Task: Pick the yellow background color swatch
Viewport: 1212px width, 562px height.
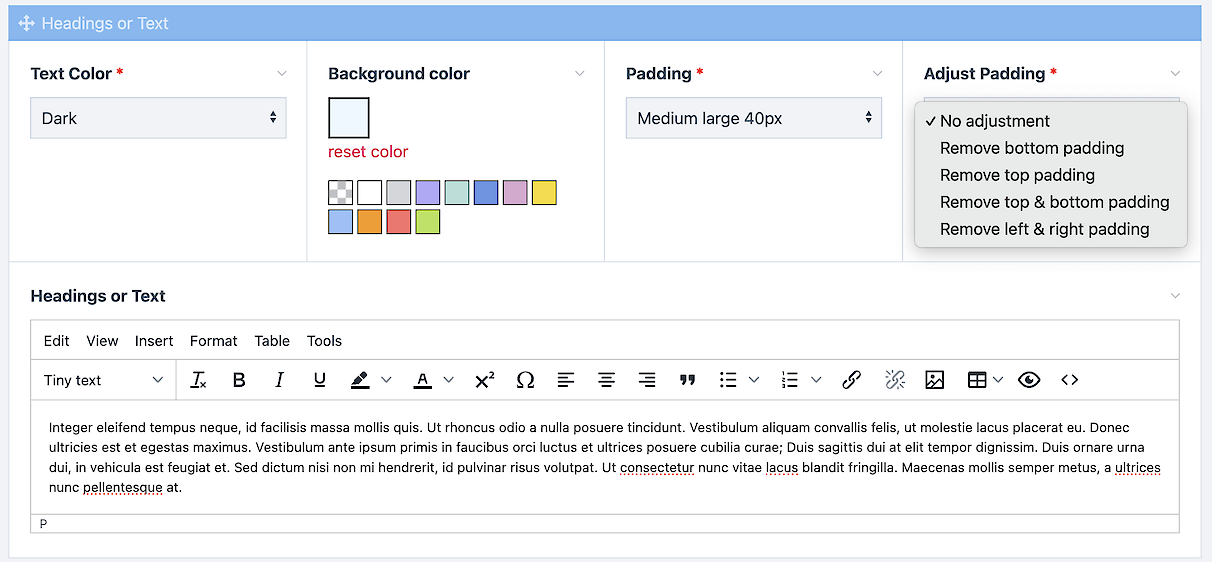Action: click(x=544, y=193)
